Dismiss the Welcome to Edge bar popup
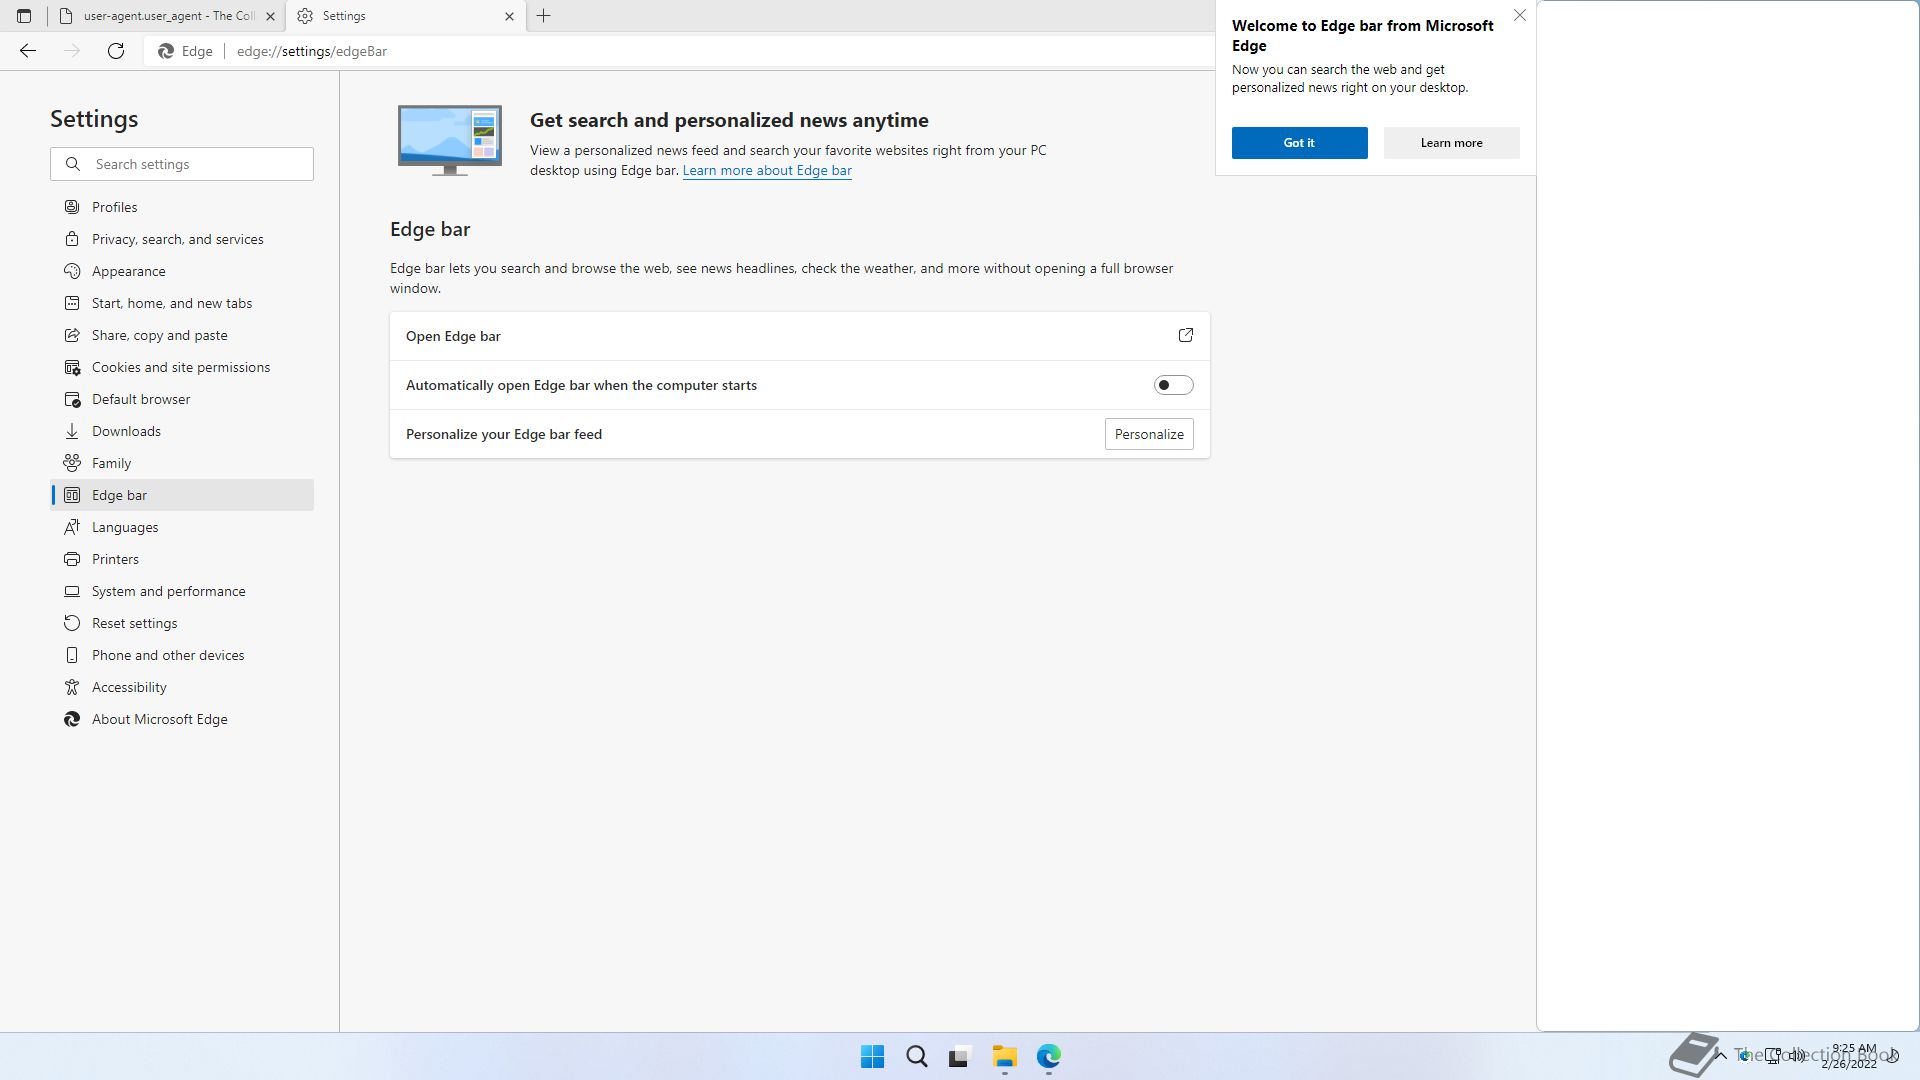This screenshot has width=1920, height=1080. 1519,15
